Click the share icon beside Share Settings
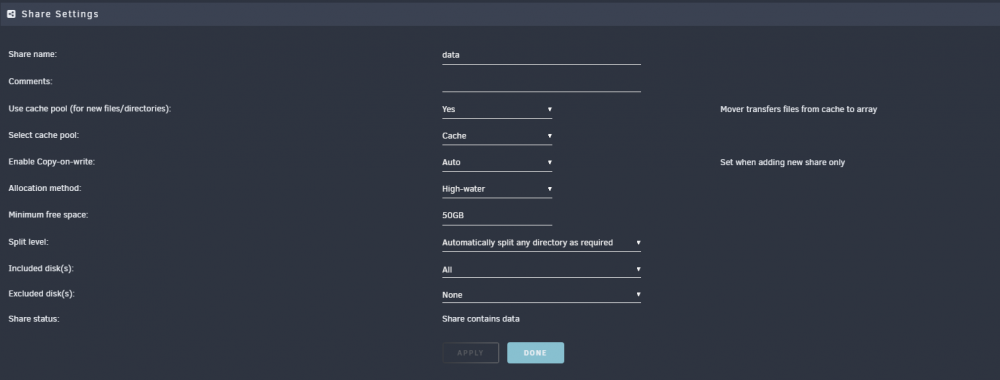 click(11, 14)
